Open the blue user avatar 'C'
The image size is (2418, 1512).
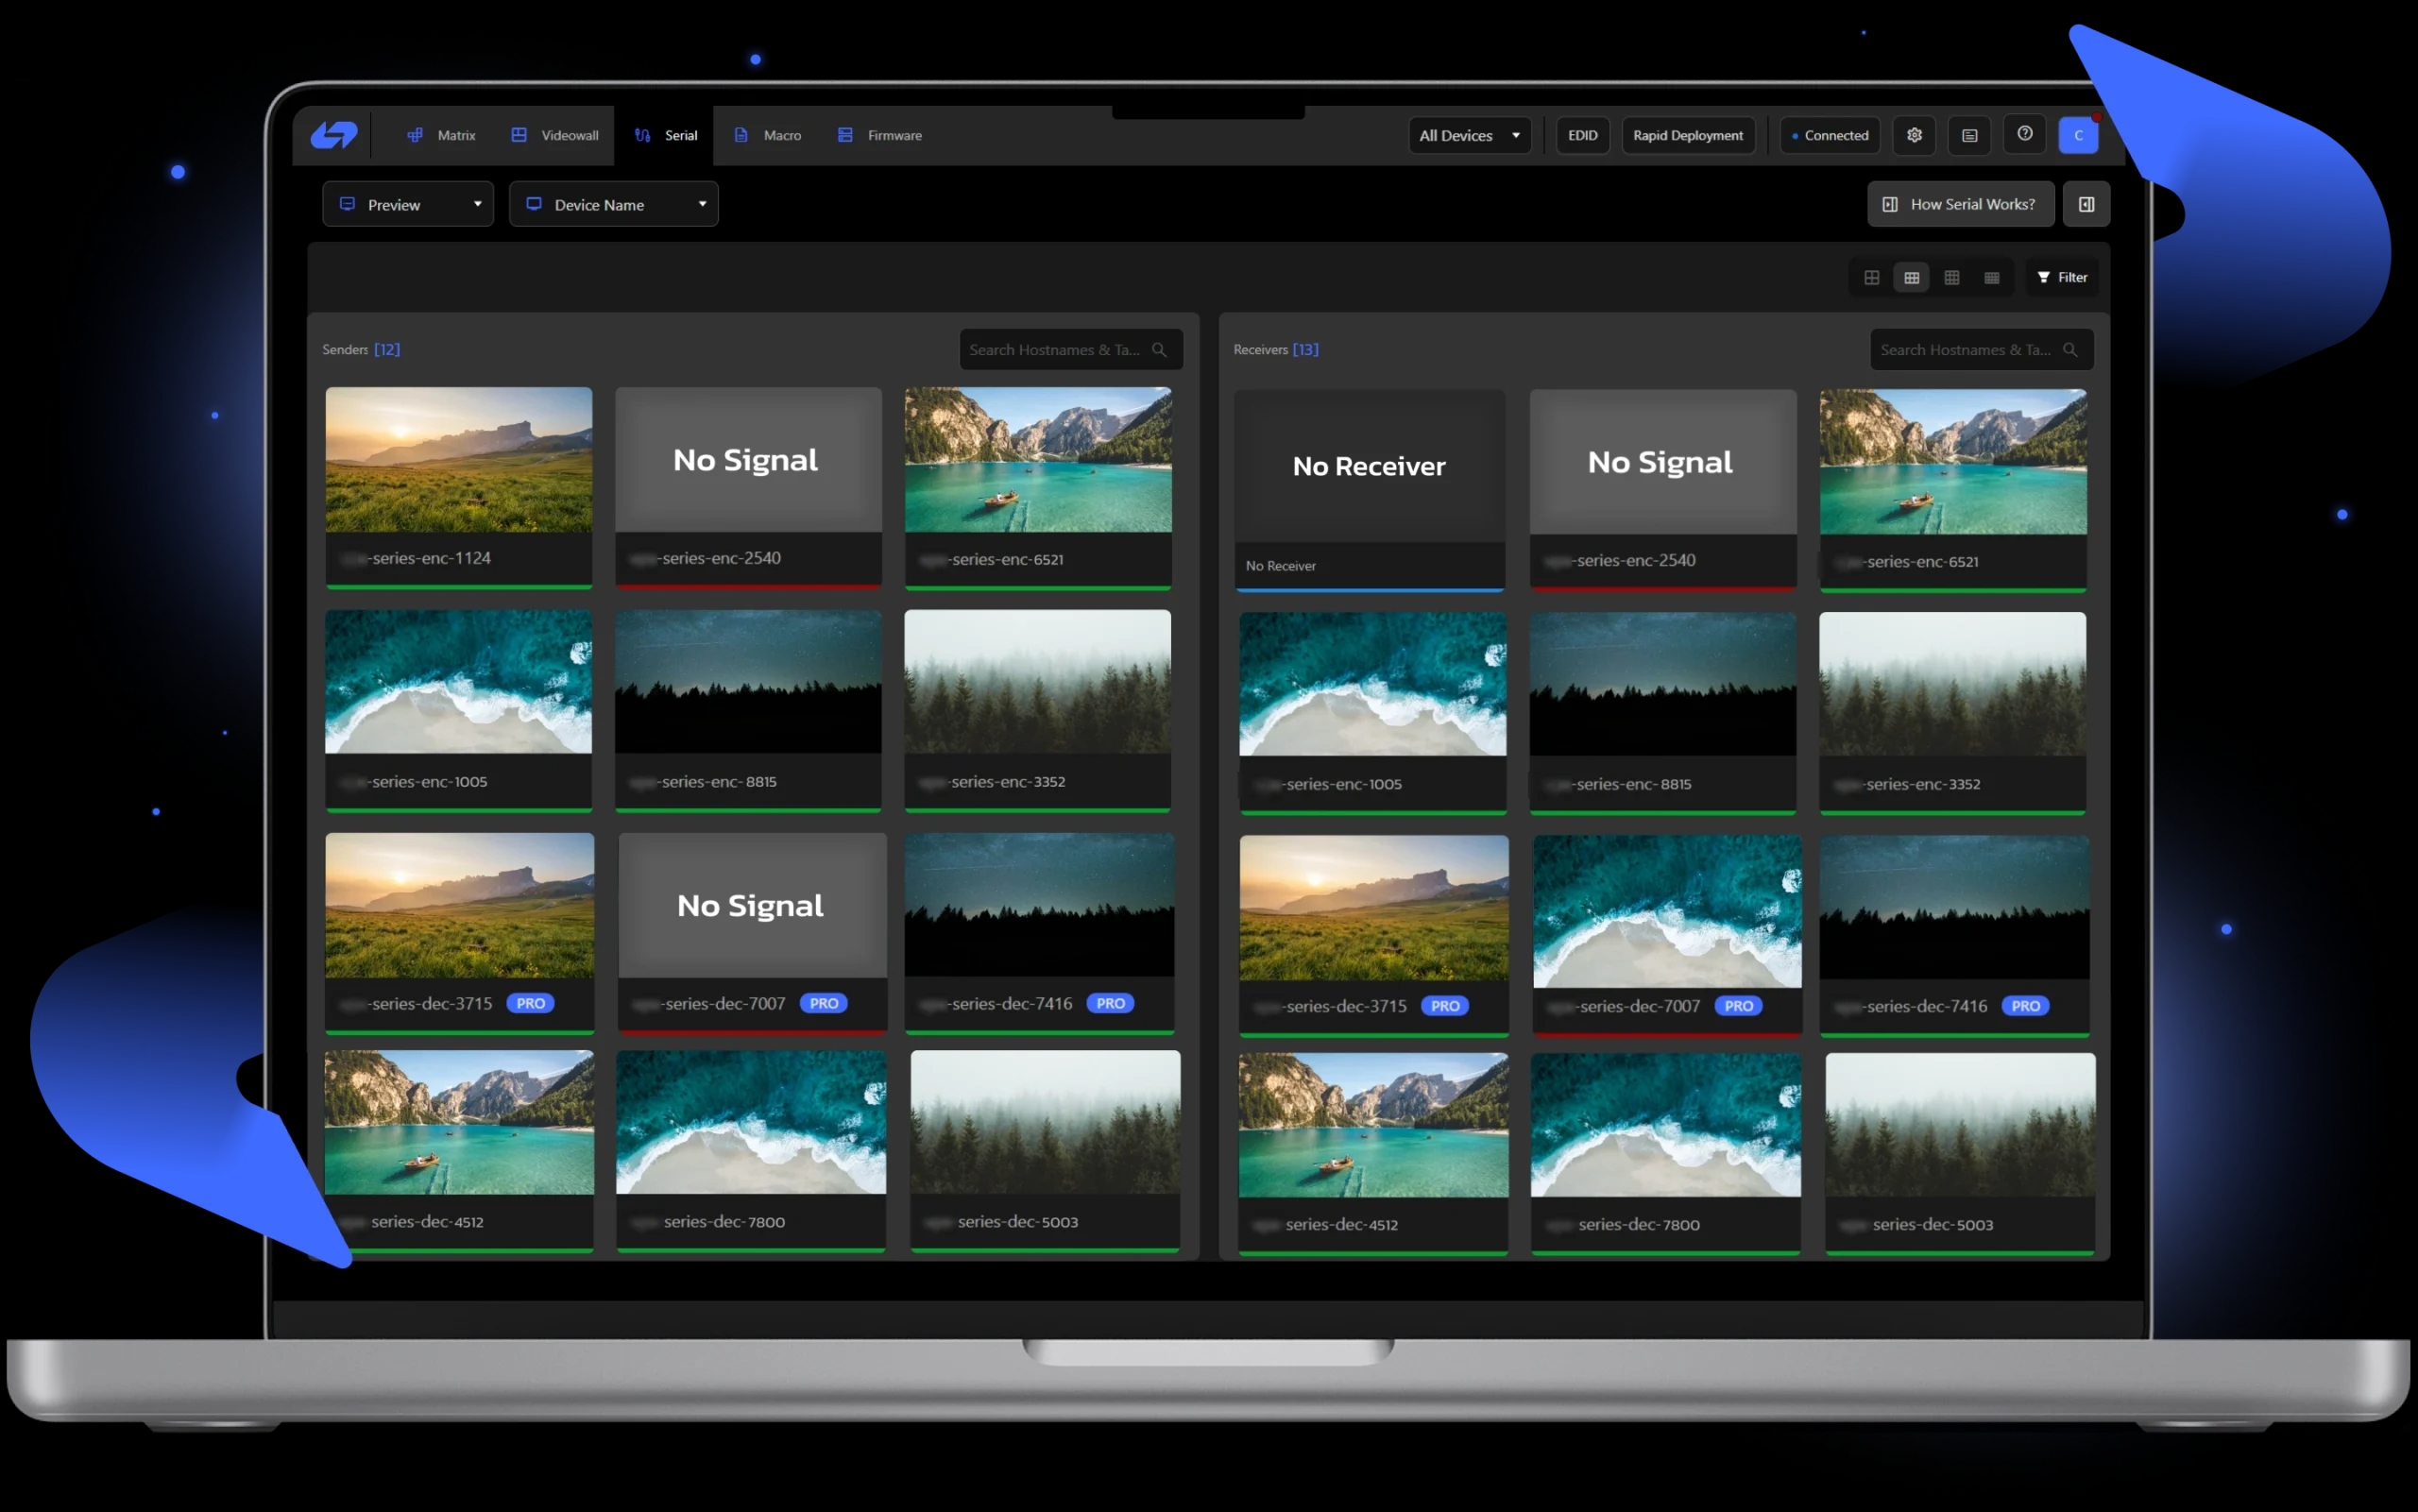point(2078,135)
